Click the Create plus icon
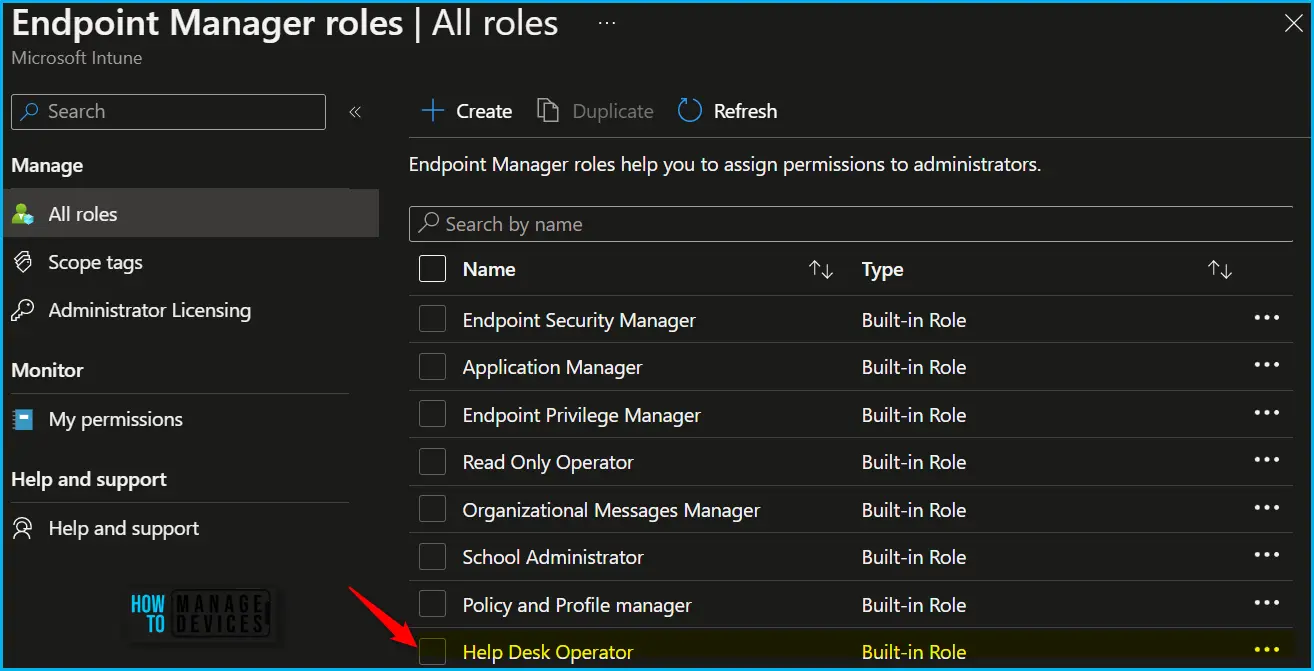This screenshot has width=1314, height=671. [432, 110]
